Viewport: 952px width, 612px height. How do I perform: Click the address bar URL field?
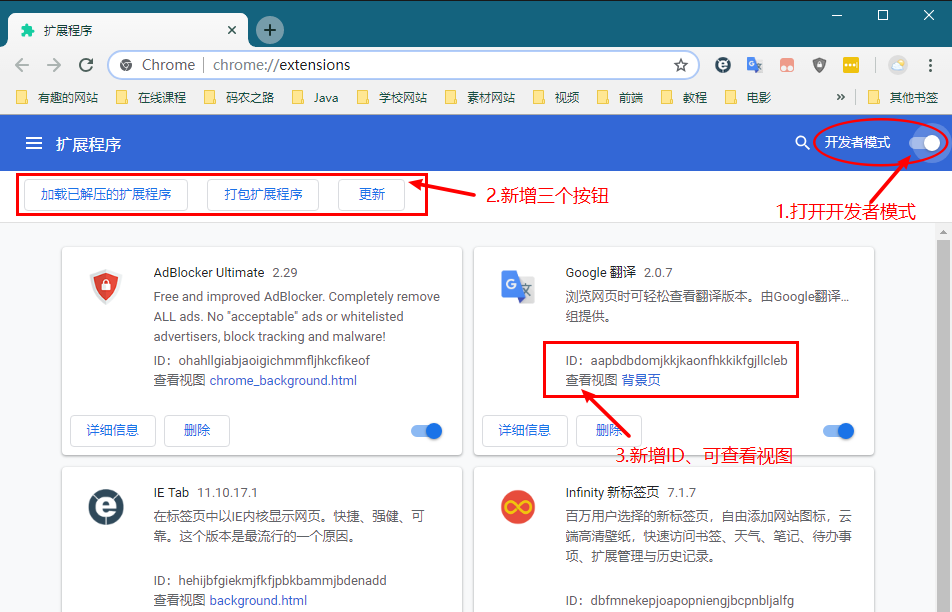coord(403,65)
